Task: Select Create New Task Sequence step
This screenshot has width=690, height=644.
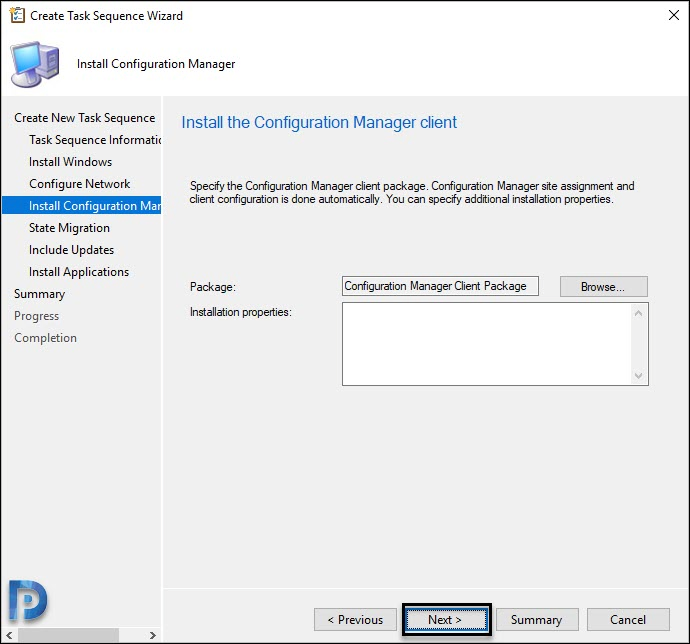Action: pos(84,118)
